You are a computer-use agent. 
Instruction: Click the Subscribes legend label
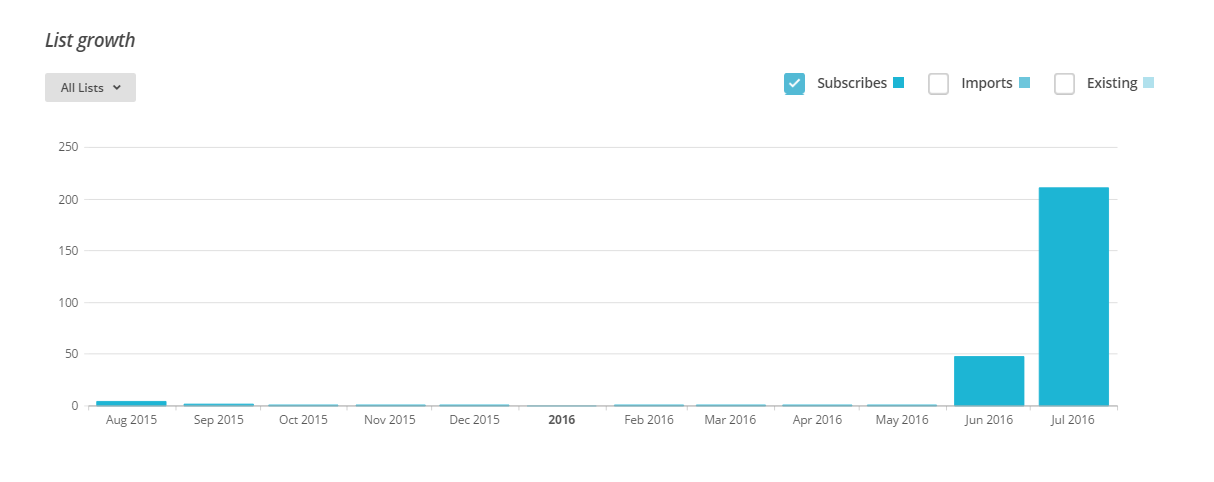coord(852,83)
